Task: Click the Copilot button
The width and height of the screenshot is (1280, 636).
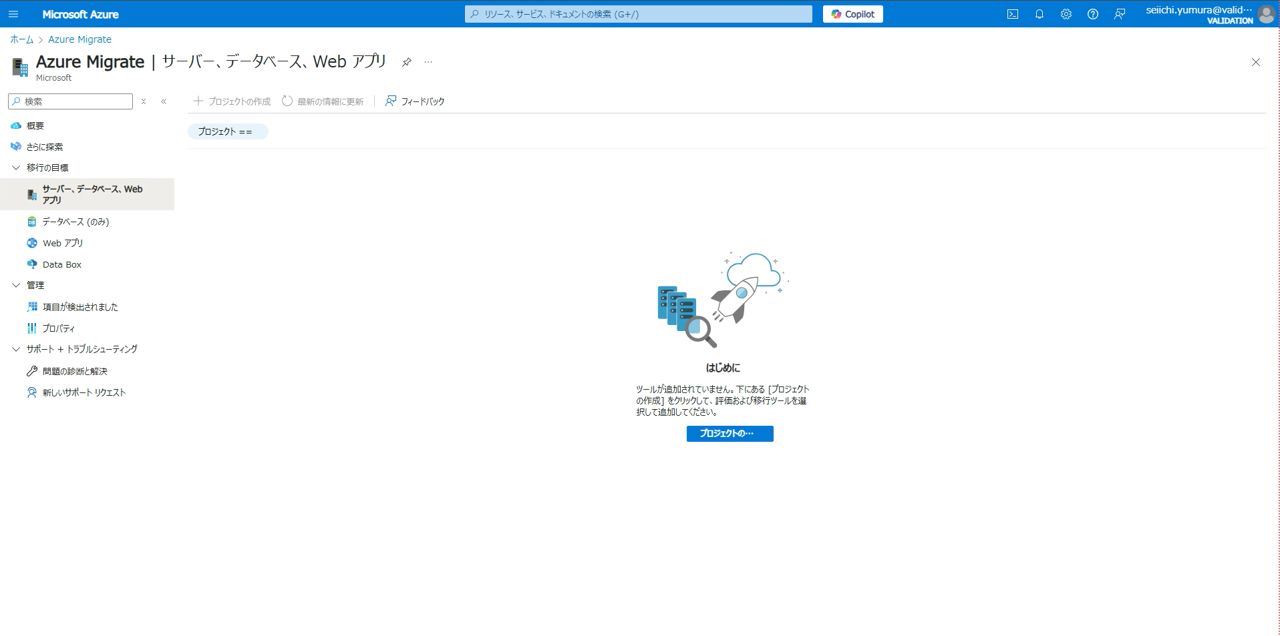Action: [852, 14]
